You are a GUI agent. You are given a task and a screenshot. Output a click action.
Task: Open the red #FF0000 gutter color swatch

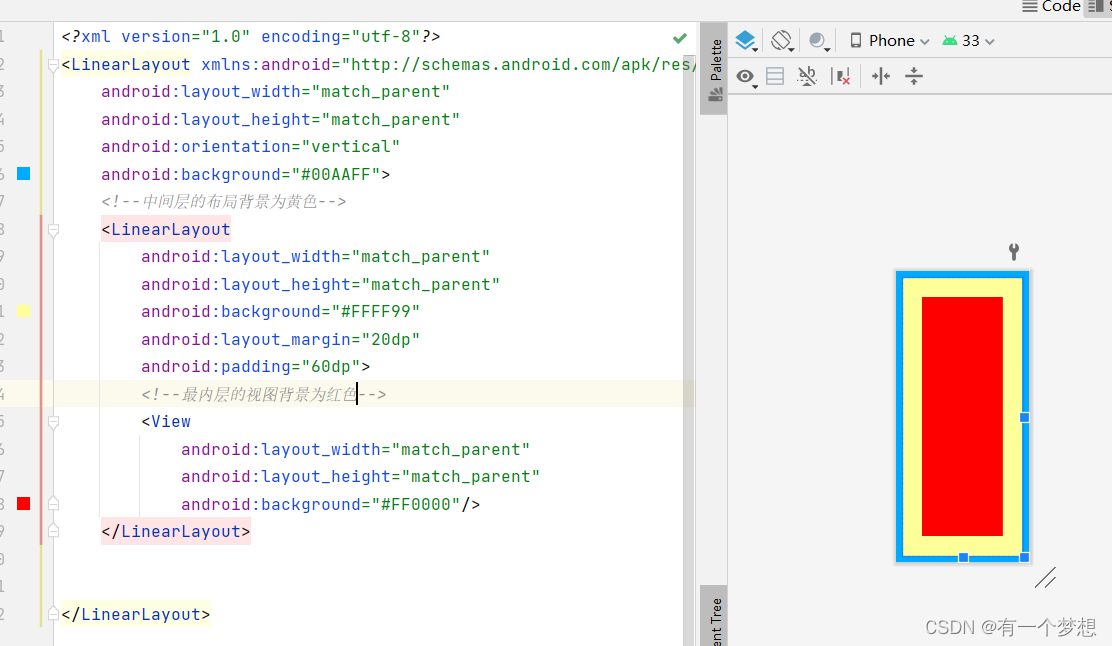(23, 503)
